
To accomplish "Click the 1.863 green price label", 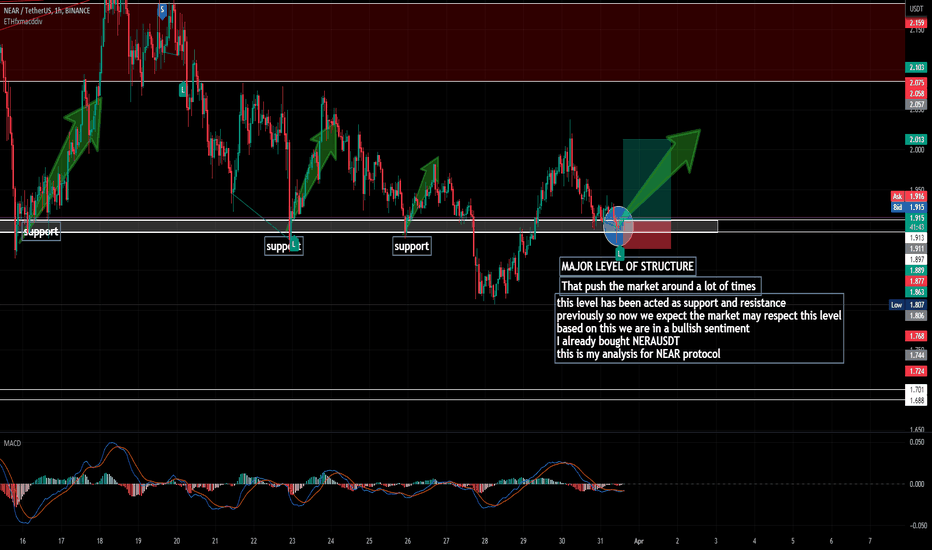I will tap(917, 292).
